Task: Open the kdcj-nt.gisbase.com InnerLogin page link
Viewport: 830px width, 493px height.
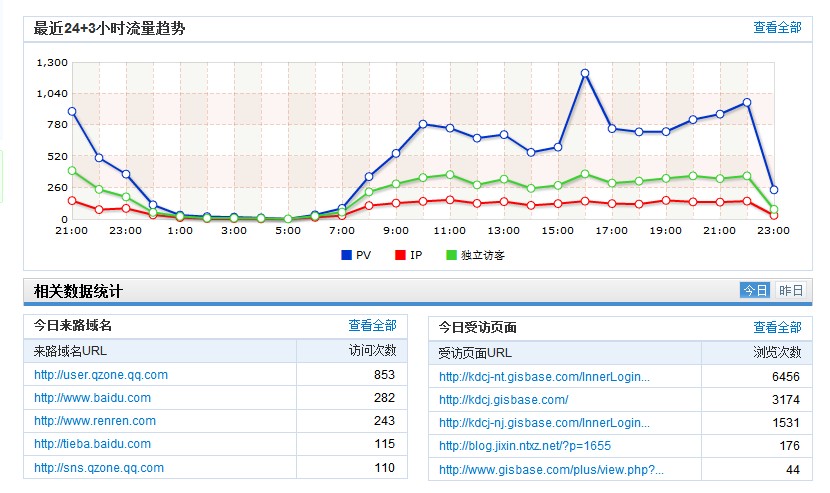Action: pos(545,377)
